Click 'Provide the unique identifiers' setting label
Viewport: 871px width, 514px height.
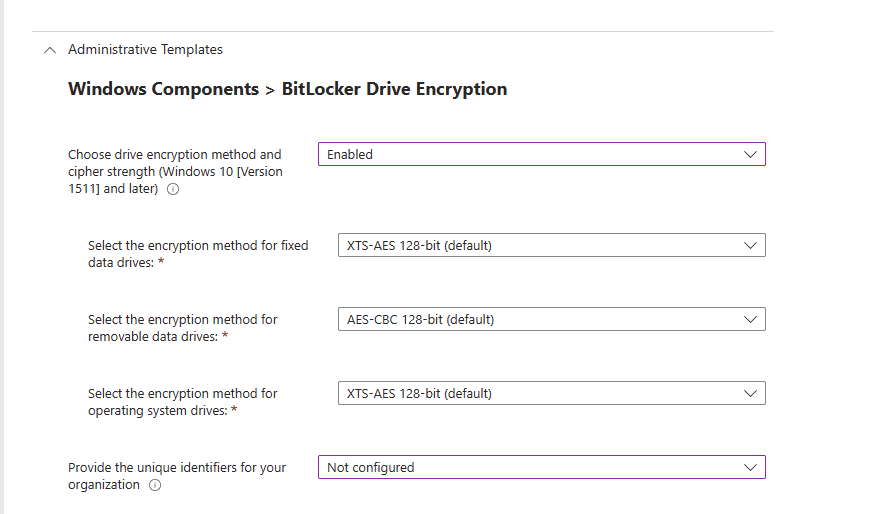tap(177, 468)
